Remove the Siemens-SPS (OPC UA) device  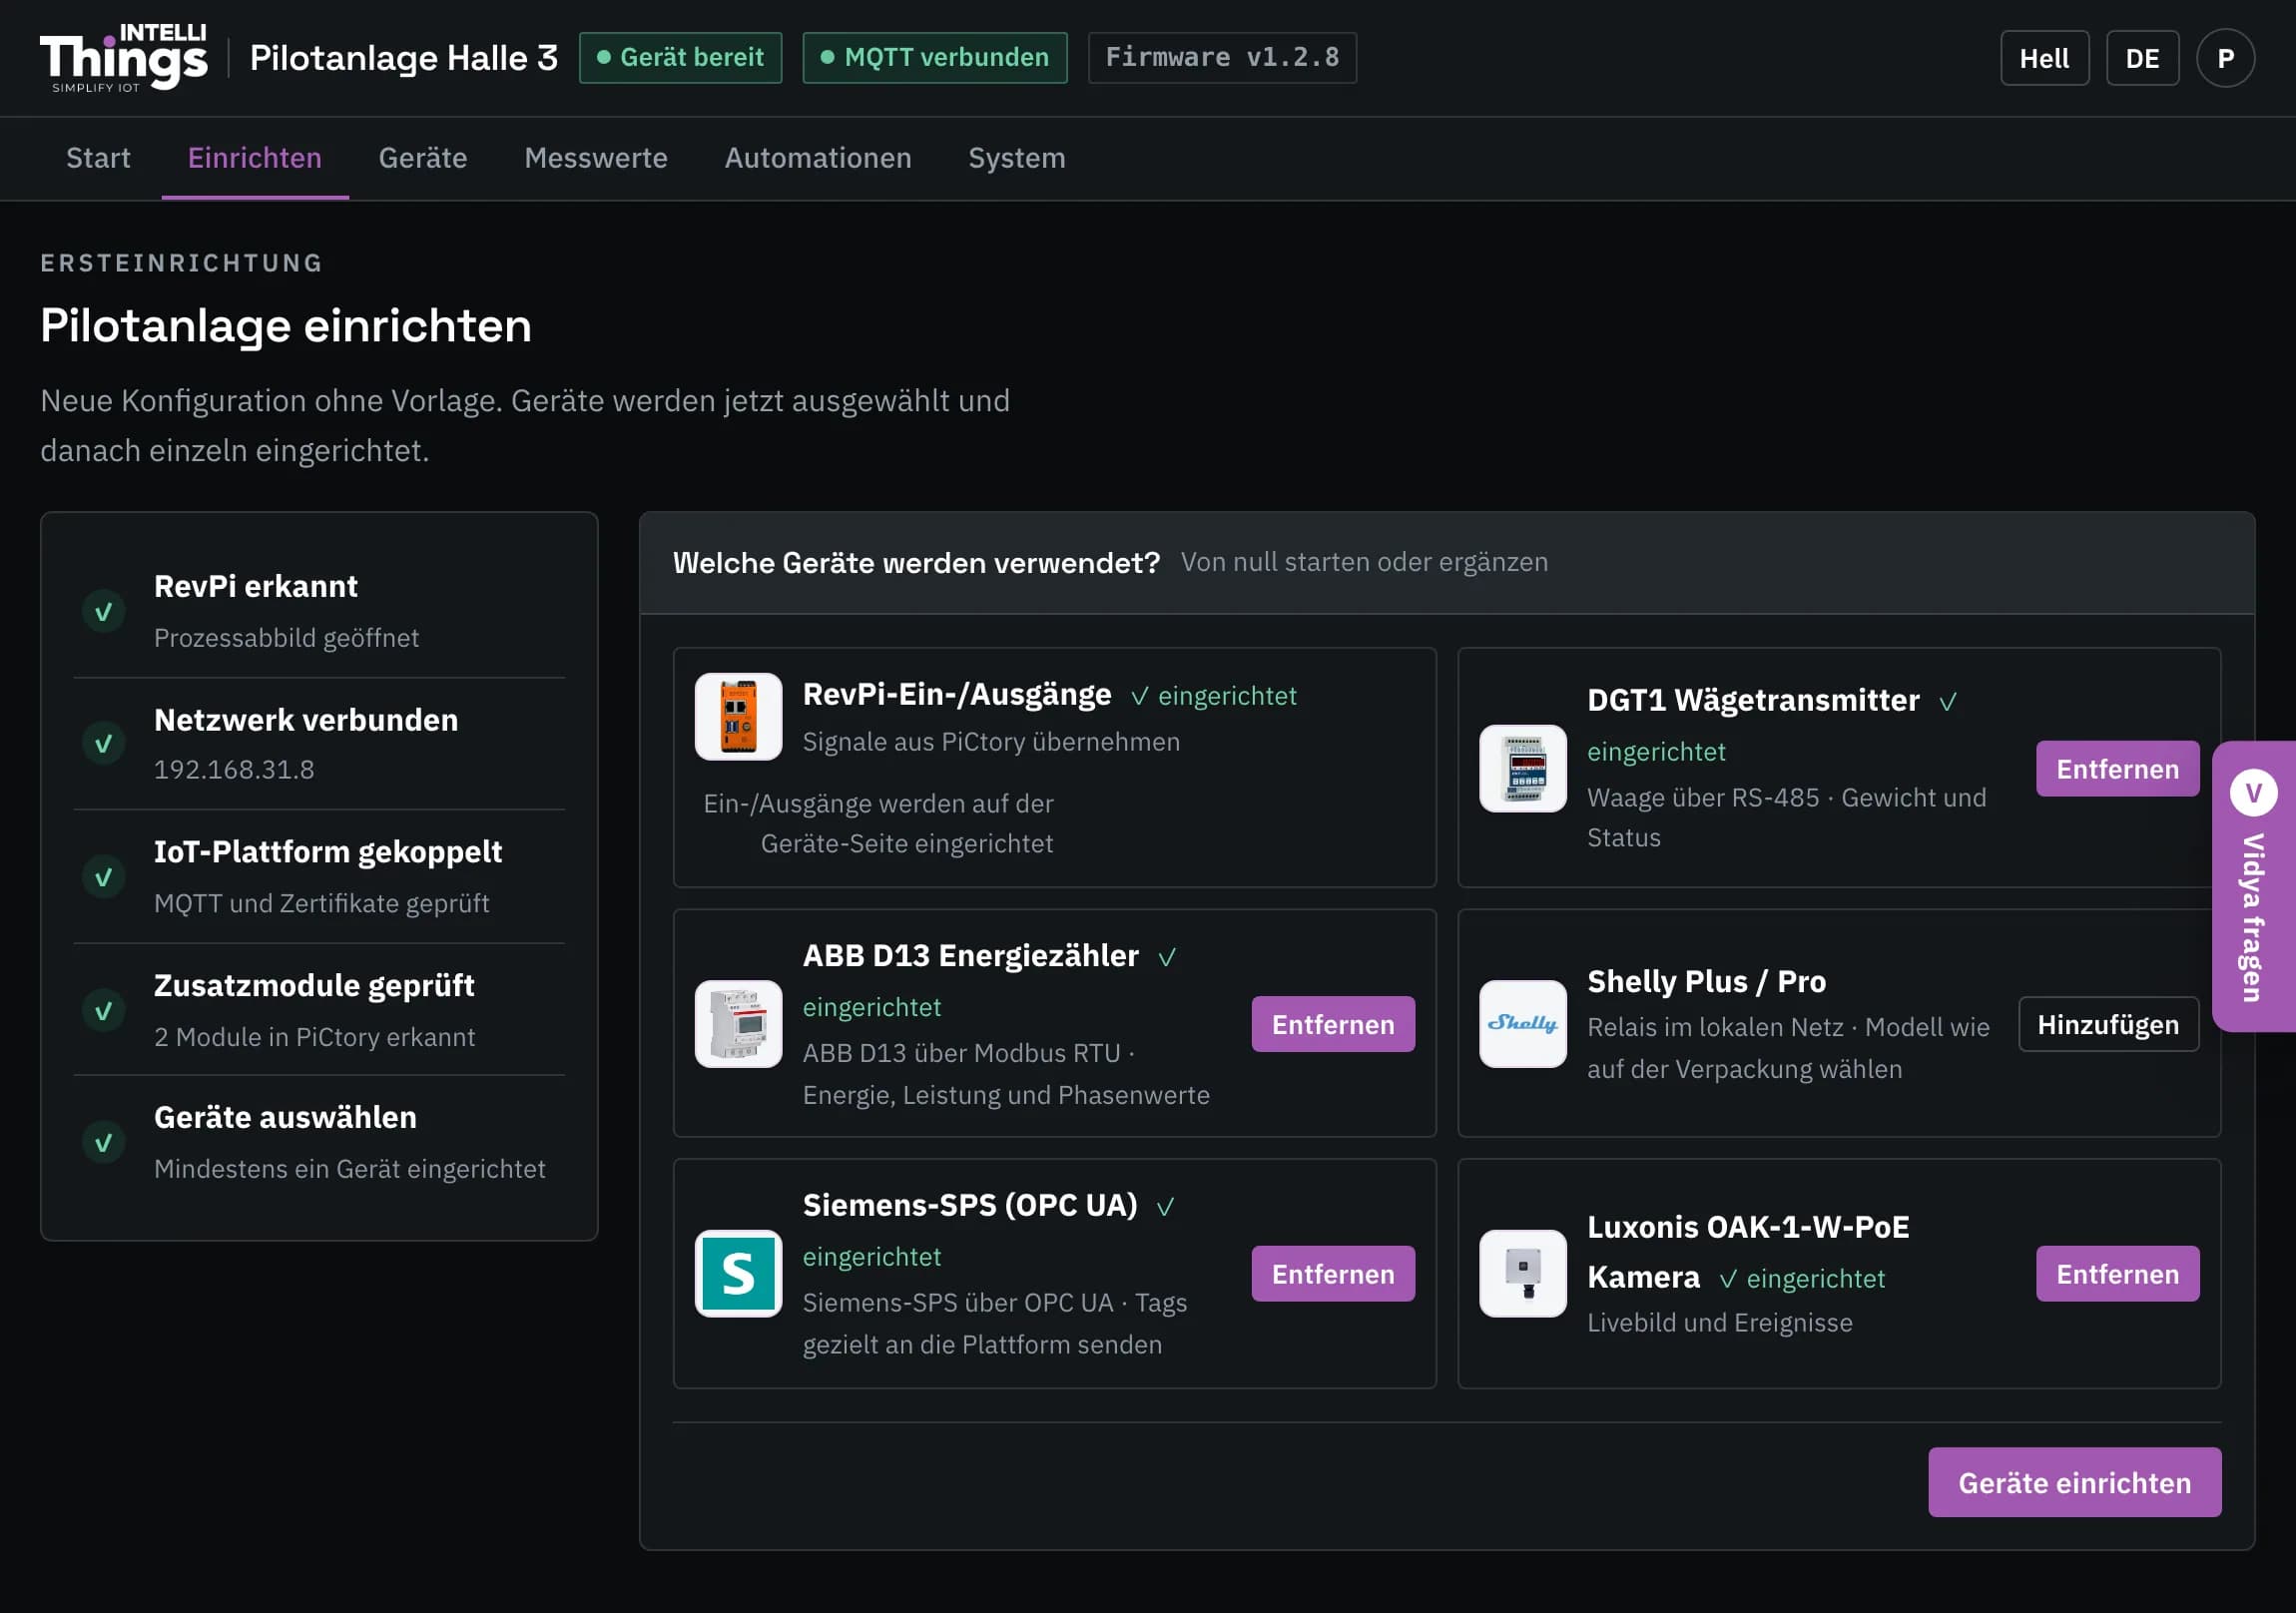point(1333,1273)
